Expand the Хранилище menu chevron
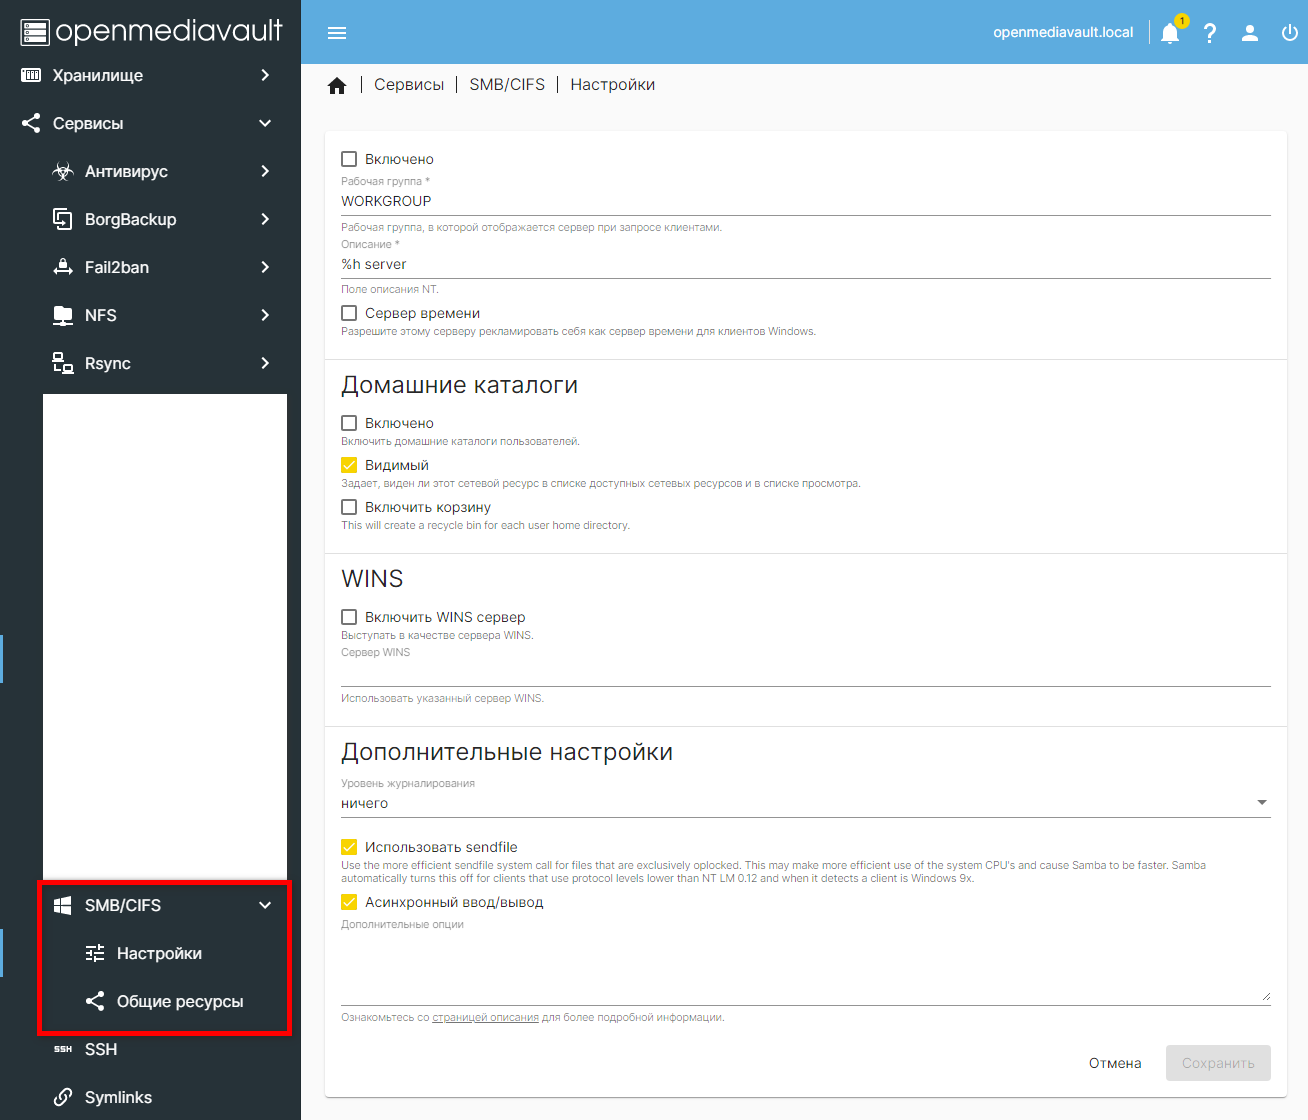Viewport: 1308px width, 1120px height. click(265, 75)
